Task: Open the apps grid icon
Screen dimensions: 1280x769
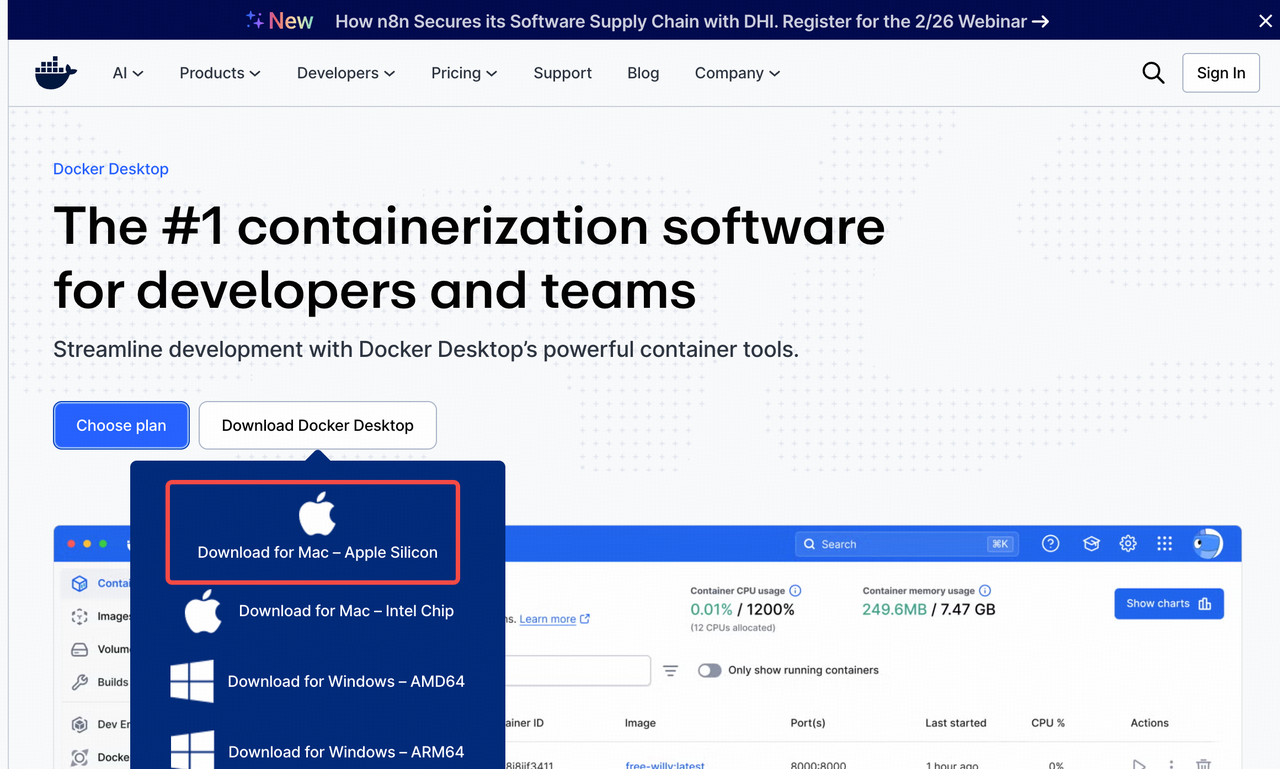Action: click(1164, 544)
